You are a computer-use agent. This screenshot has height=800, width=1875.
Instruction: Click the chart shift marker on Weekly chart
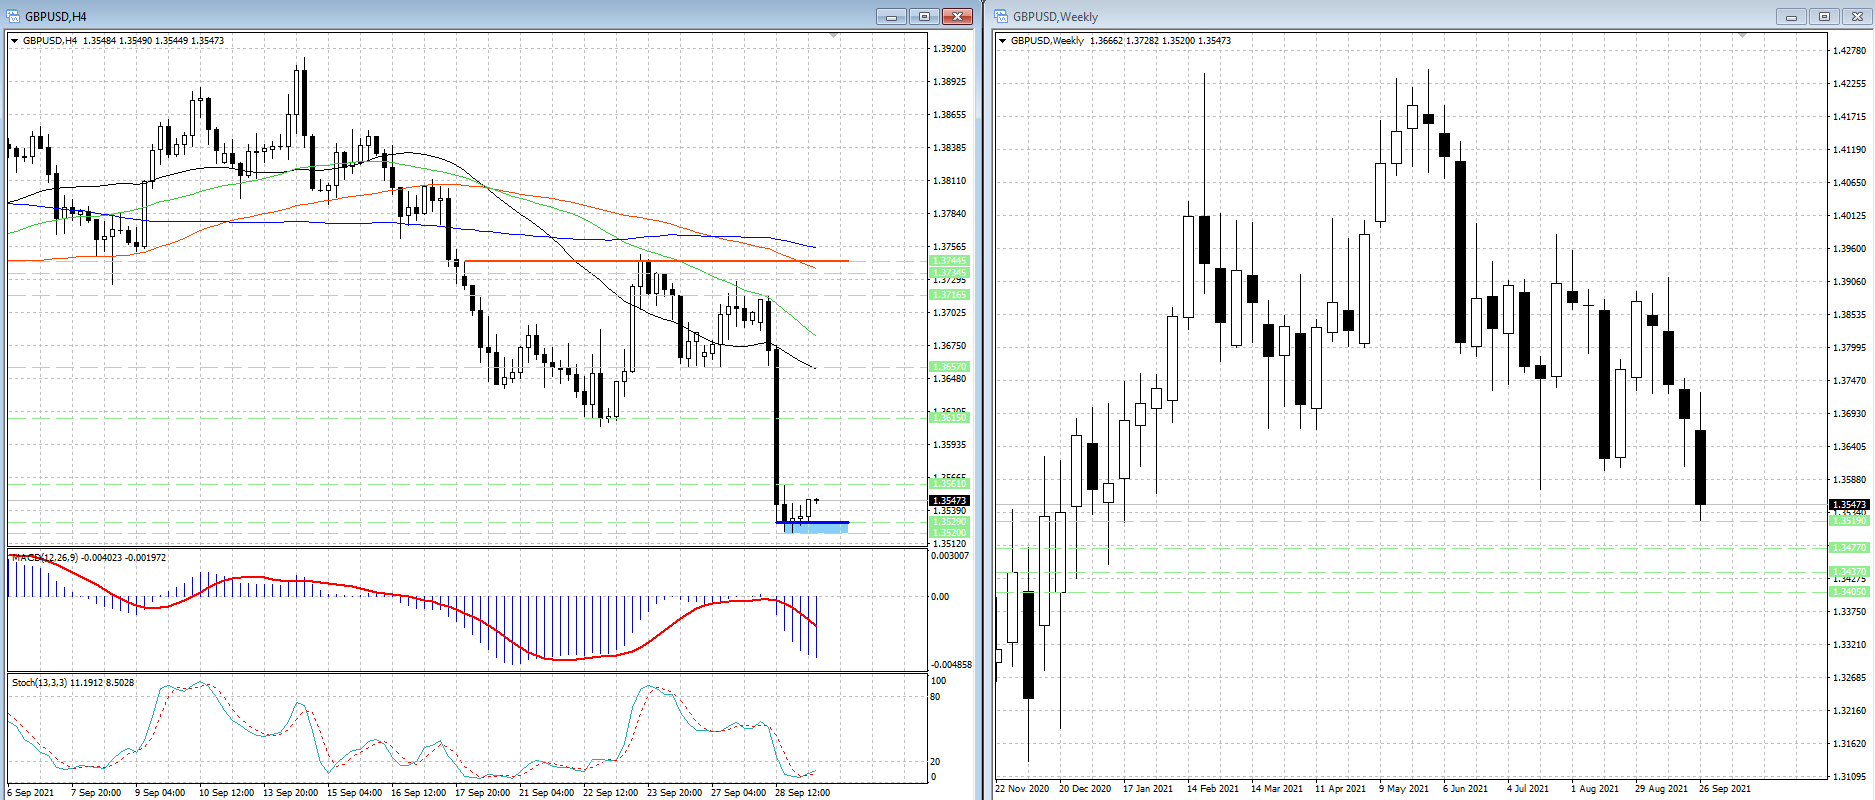(1742, 36)
